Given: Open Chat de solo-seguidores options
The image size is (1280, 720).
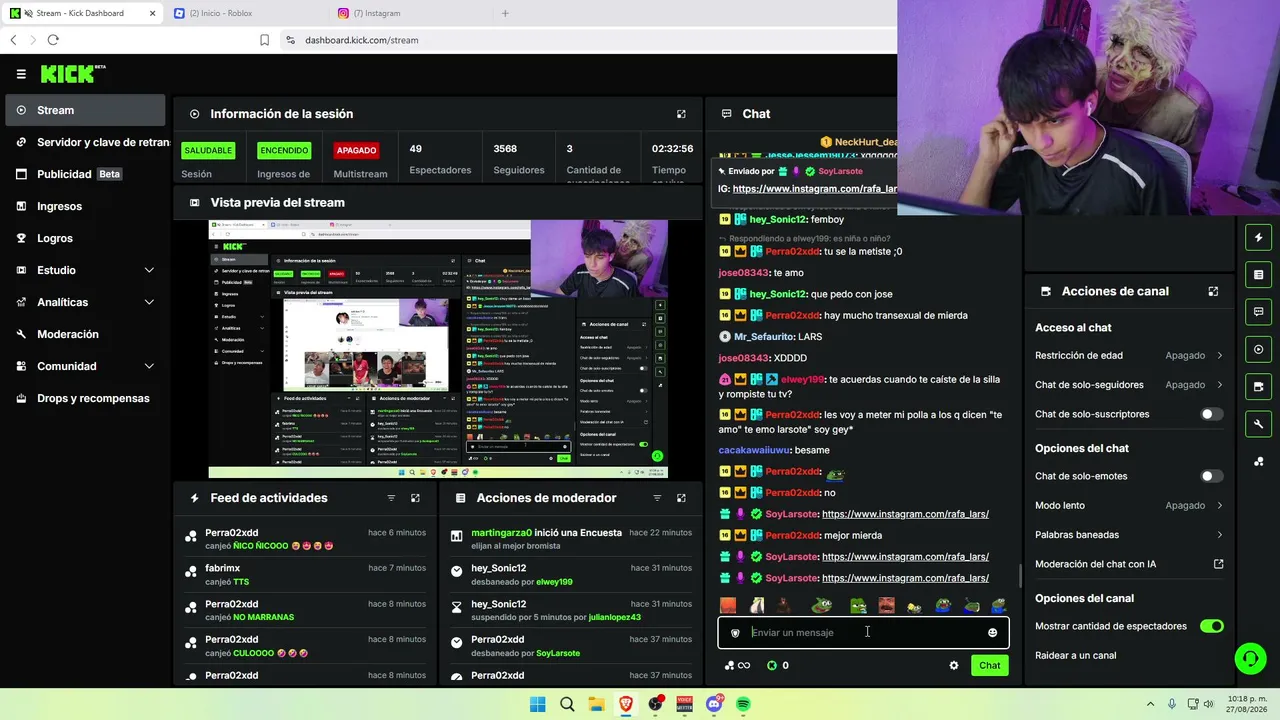Looking at the screenshot, I should click(x=1129, y=385).
